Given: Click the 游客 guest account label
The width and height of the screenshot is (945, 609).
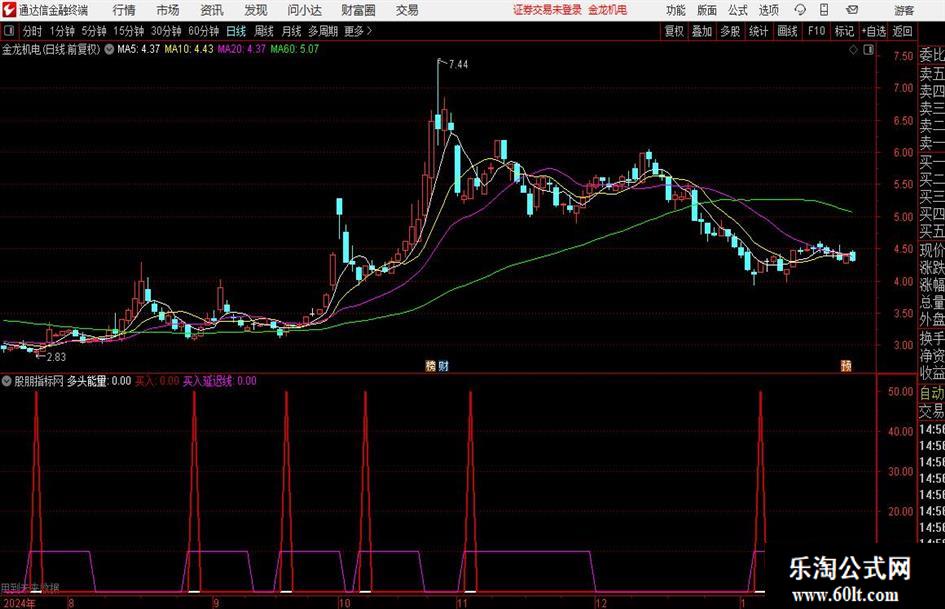Looking at the screenshot, I should point(904,10).
